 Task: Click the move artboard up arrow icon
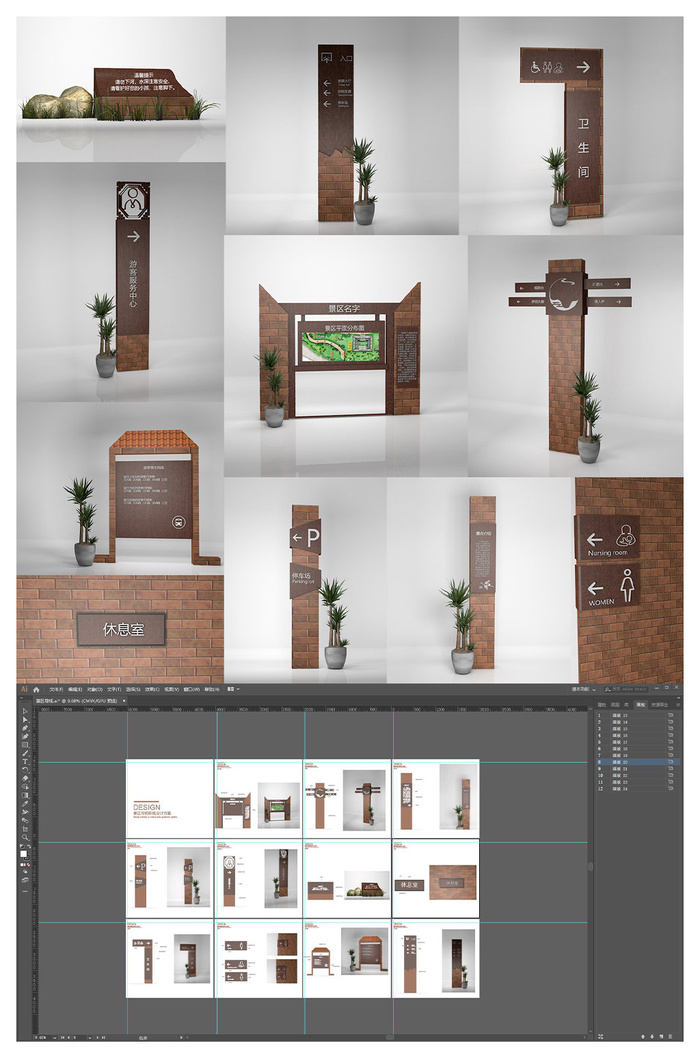tap(643, 1036)
